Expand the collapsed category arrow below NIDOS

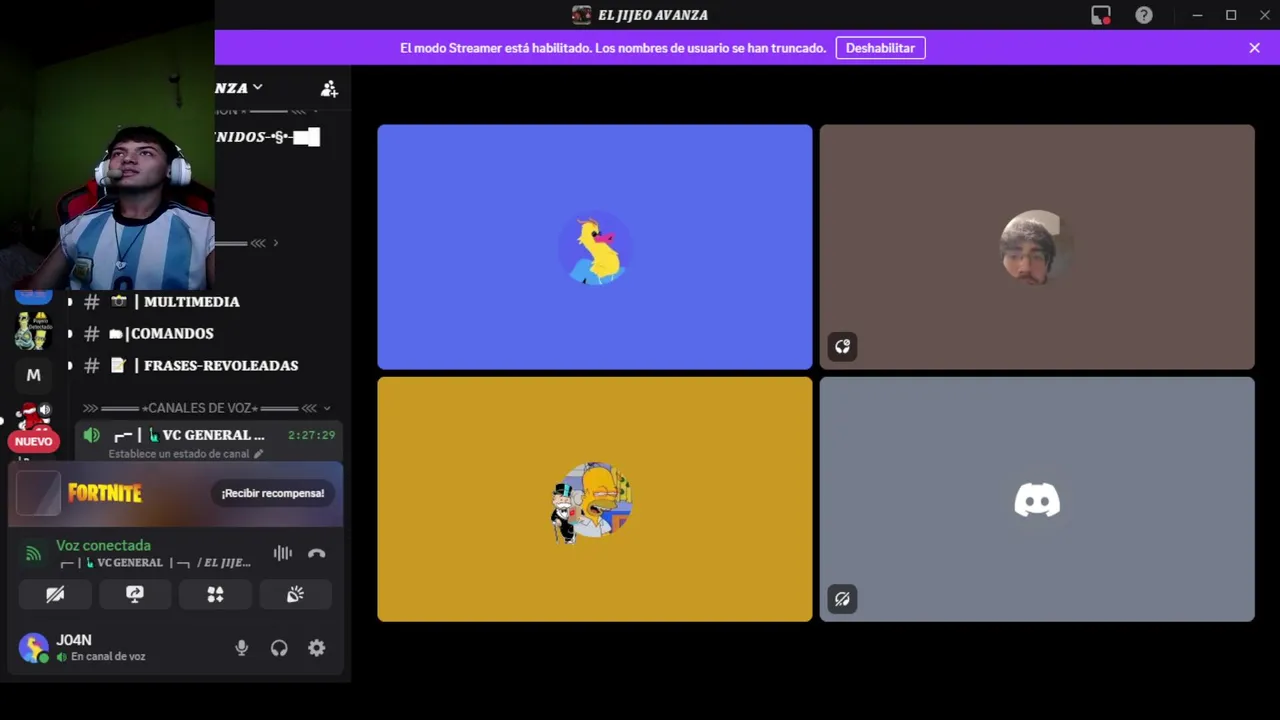tap(275, 243)
